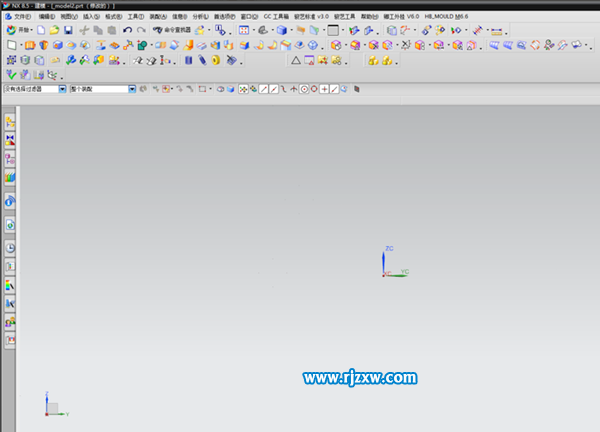Toggle the Existing Point plus-sign snap option
The width and height of the screenshot is (600, 432).
(x=324, y=89)
